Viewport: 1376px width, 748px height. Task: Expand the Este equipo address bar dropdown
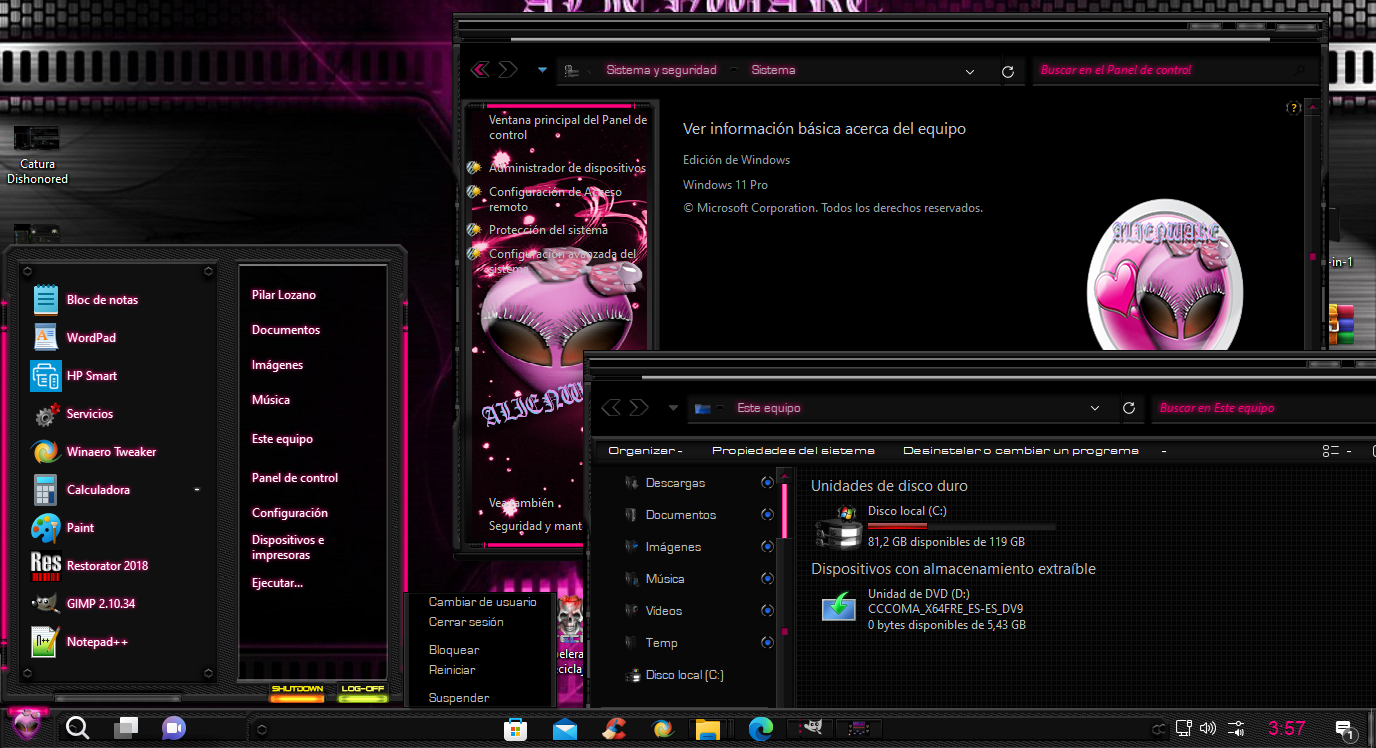tap(1094, 408)
